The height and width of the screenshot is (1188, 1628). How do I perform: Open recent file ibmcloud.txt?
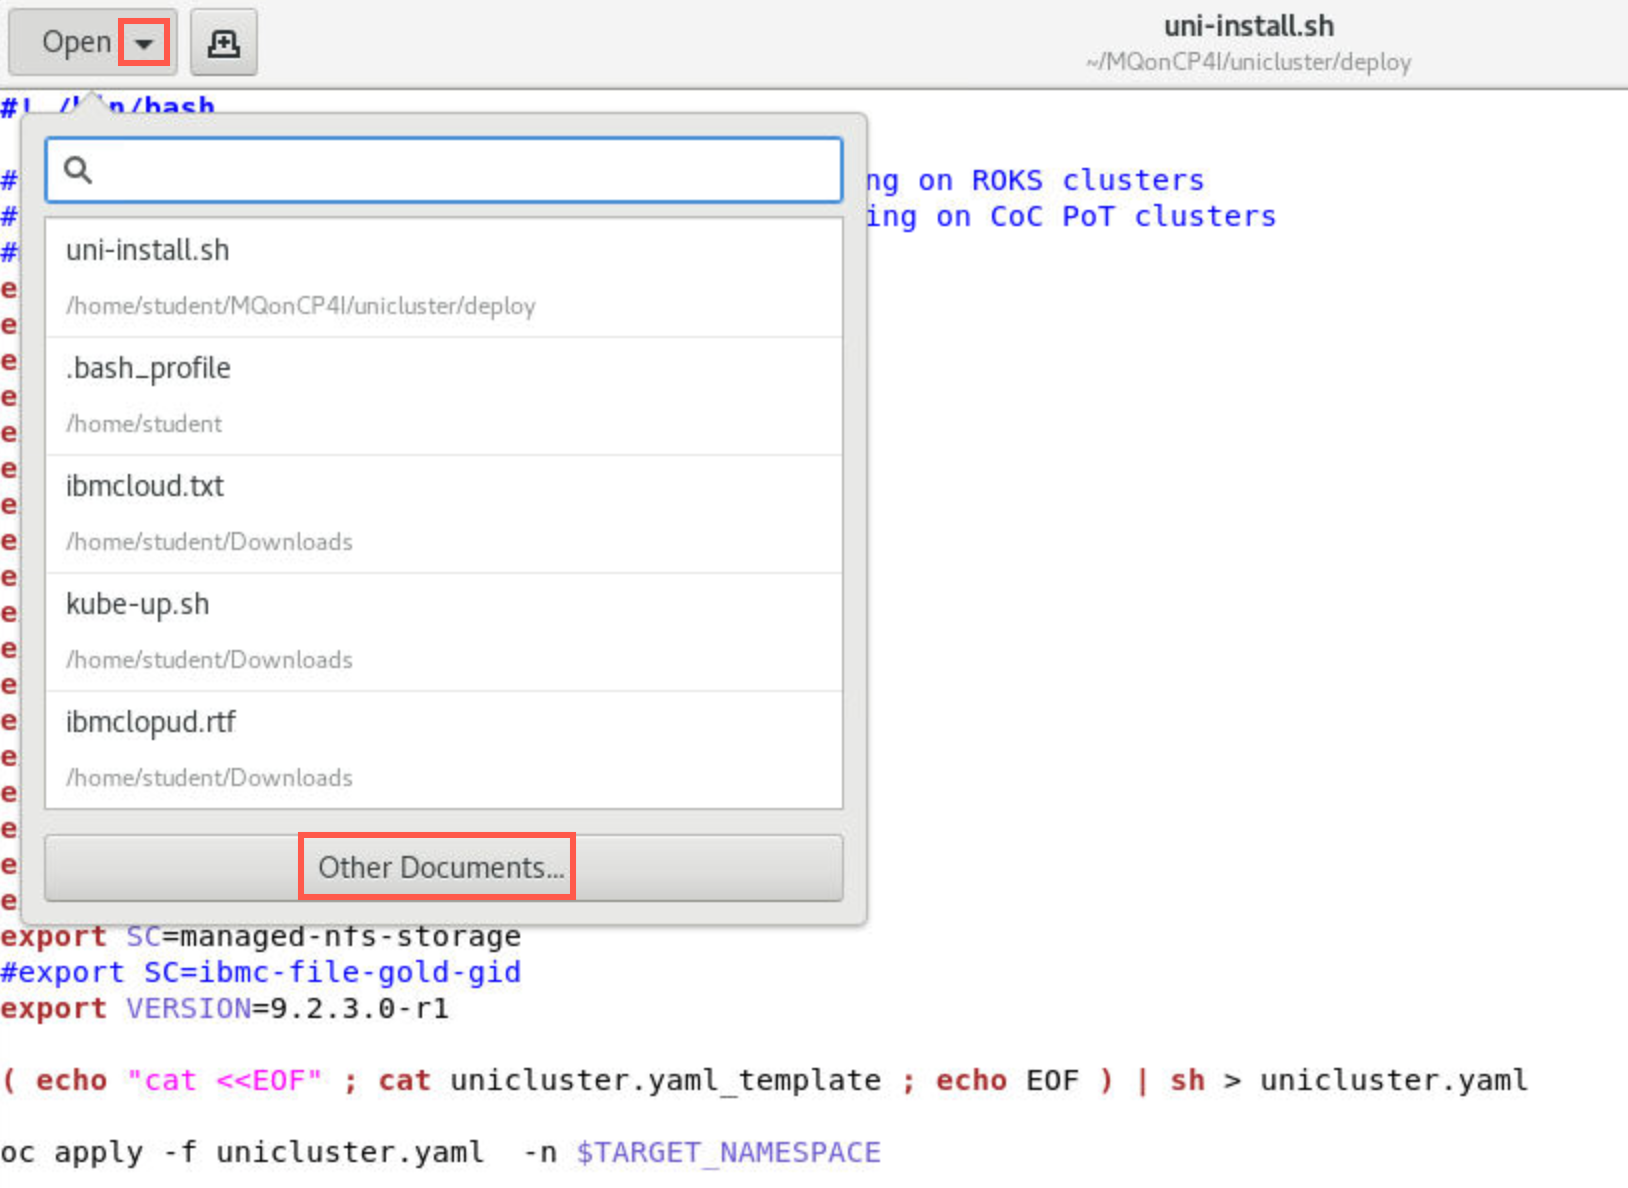point(444,514)
